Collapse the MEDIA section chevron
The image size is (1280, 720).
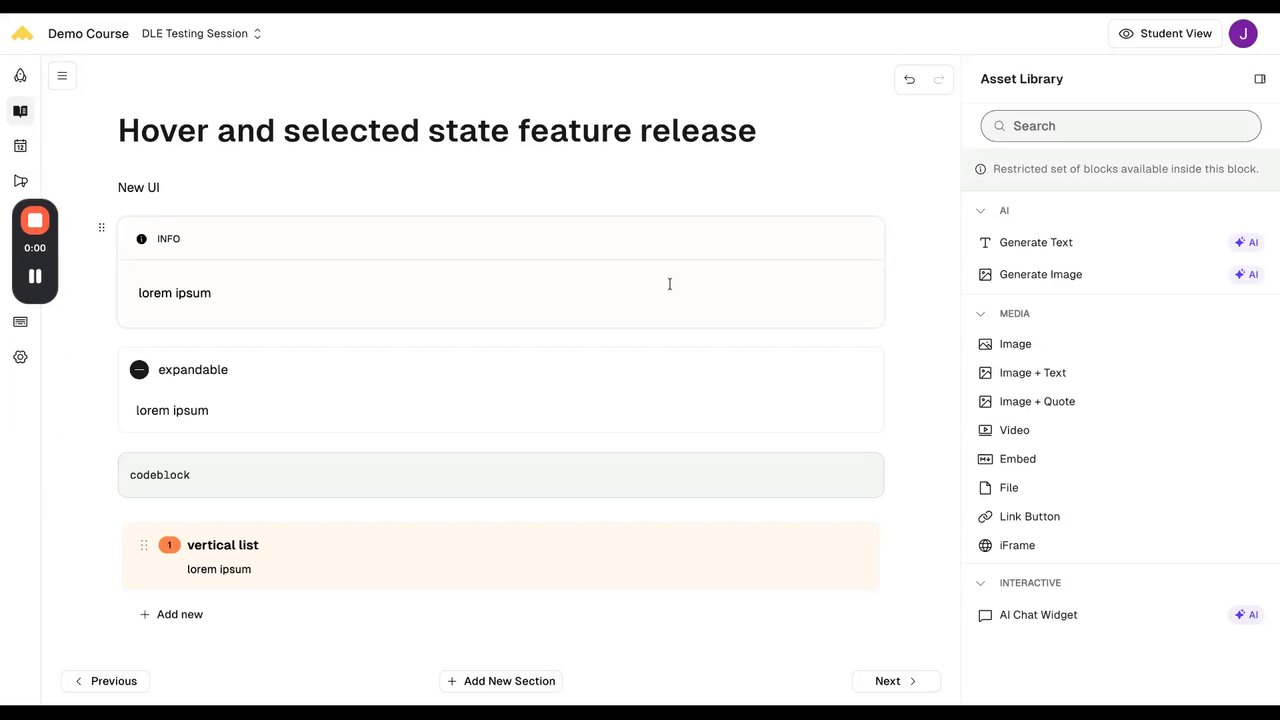tap(980, 314)
